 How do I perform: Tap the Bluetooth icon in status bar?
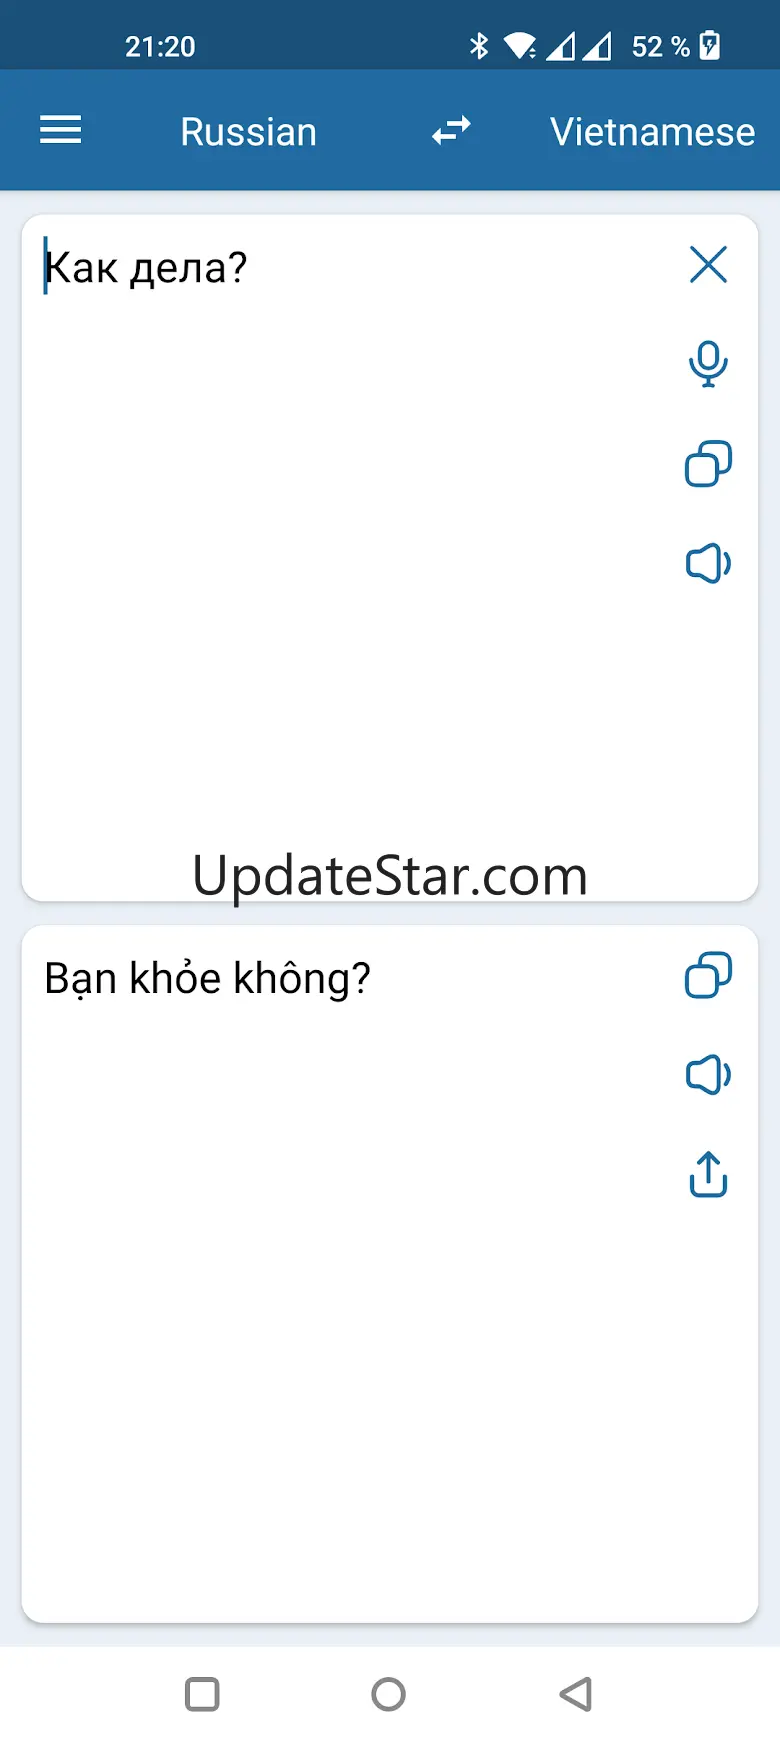point(479,46)
